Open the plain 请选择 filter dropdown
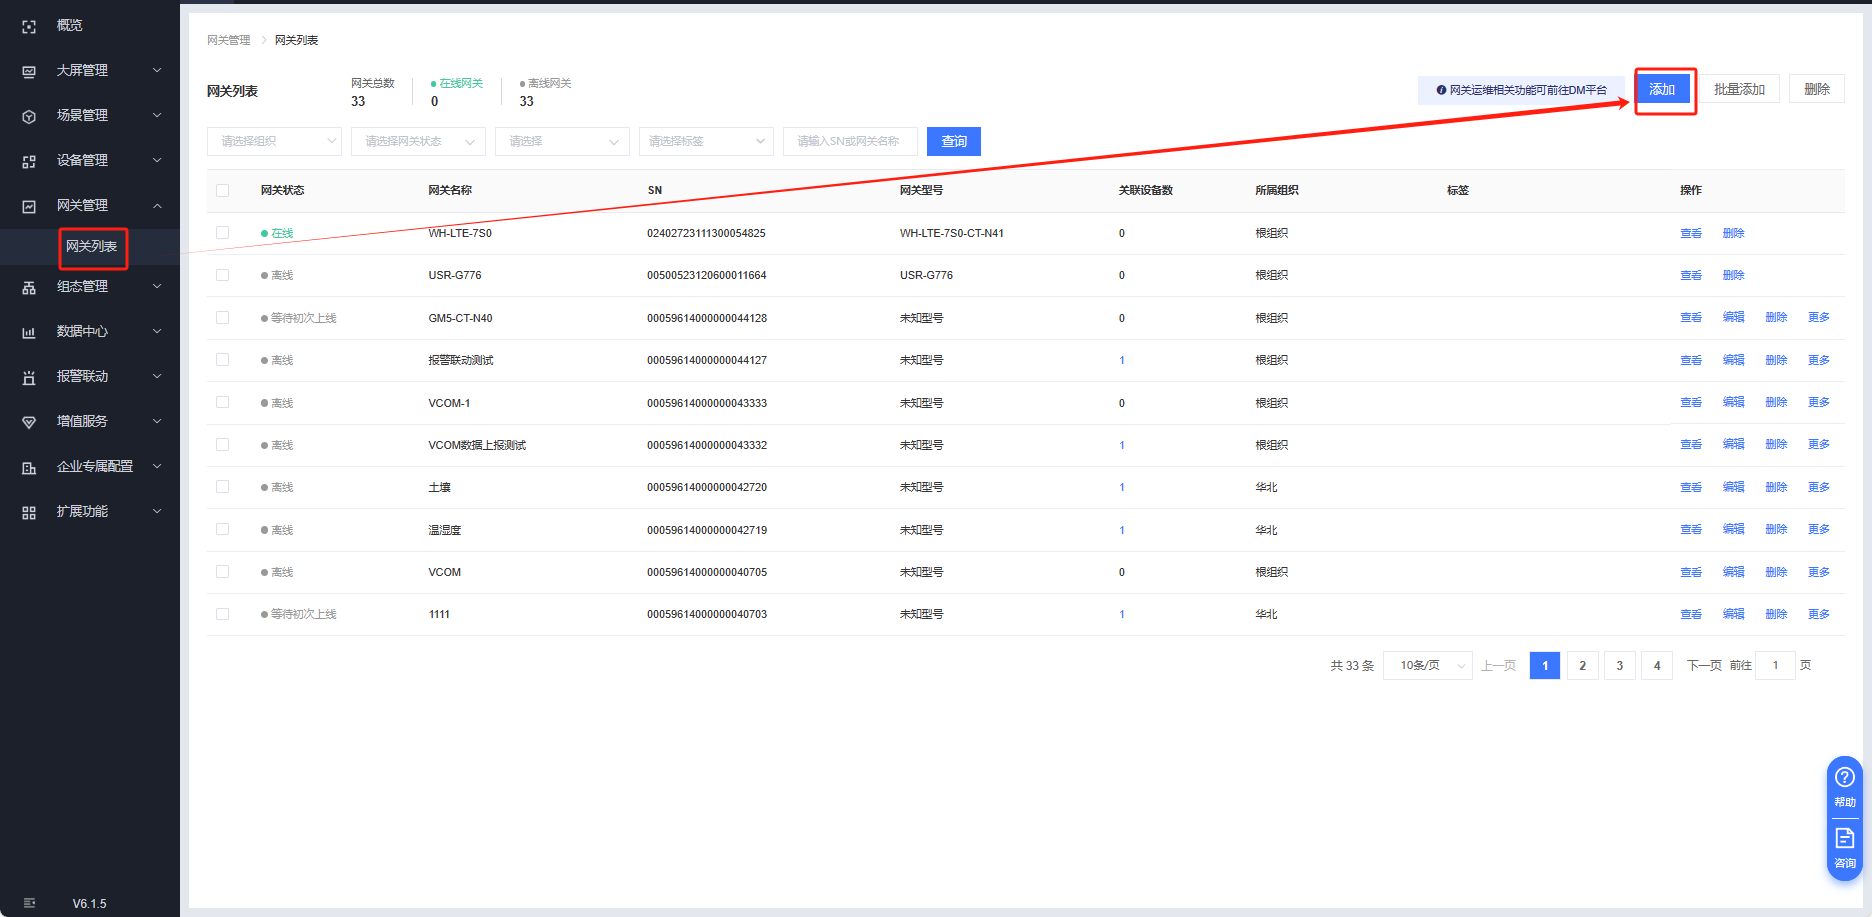 click(x=562, y=141)
